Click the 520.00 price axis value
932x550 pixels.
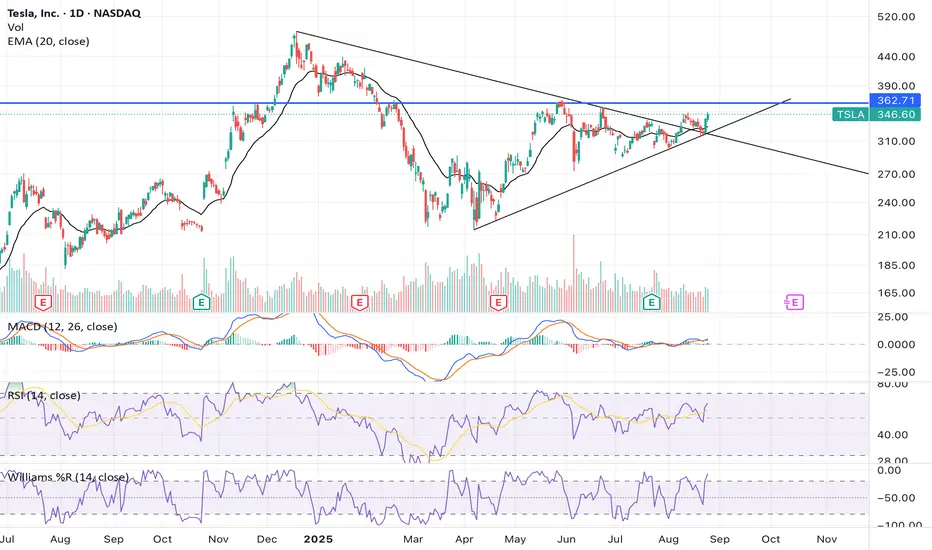point(896,17)
